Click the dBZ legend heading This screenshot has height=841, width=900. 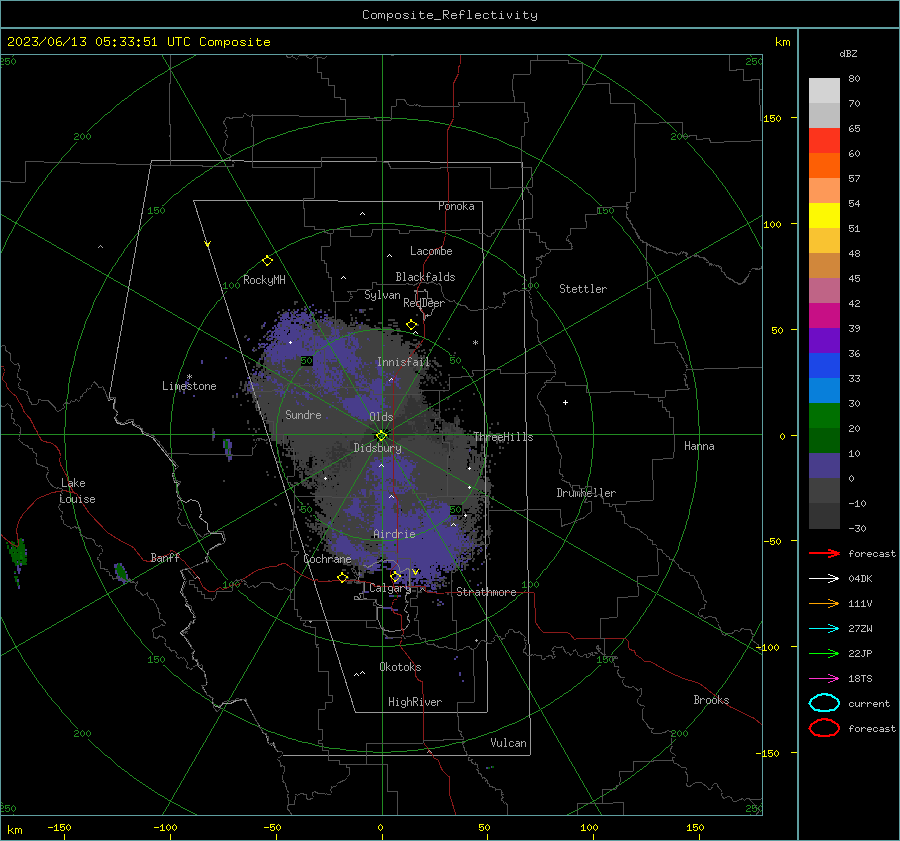click(x=848, y=53)
